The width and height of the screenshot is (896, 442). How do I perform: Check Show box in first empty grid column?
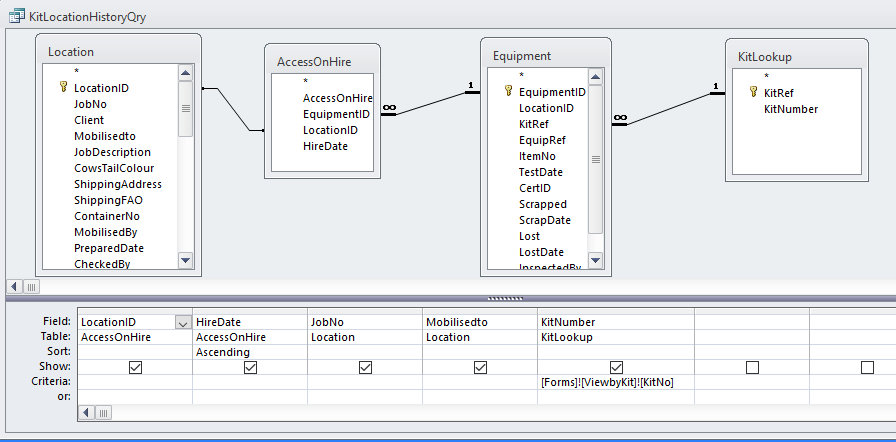pyautogui.click(x=753, y=368)
